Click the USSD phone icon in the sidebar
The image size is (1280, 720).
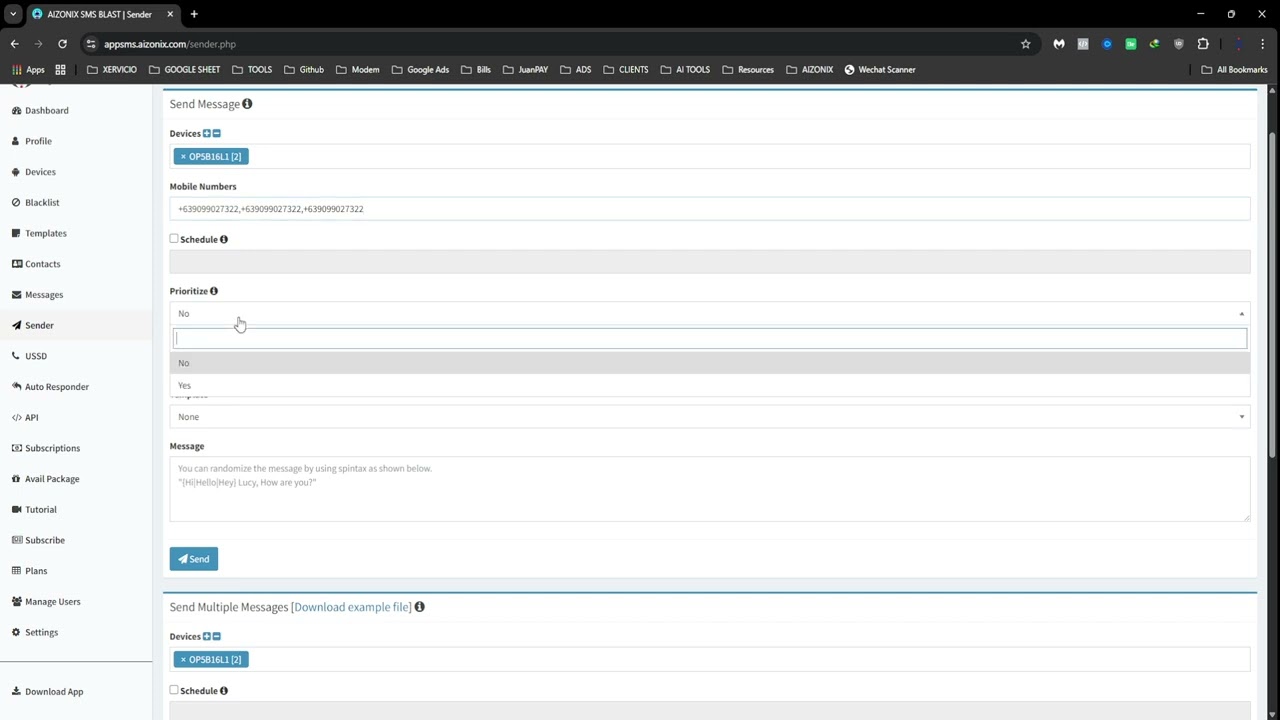pyautogui.click(x=16, y=356)
